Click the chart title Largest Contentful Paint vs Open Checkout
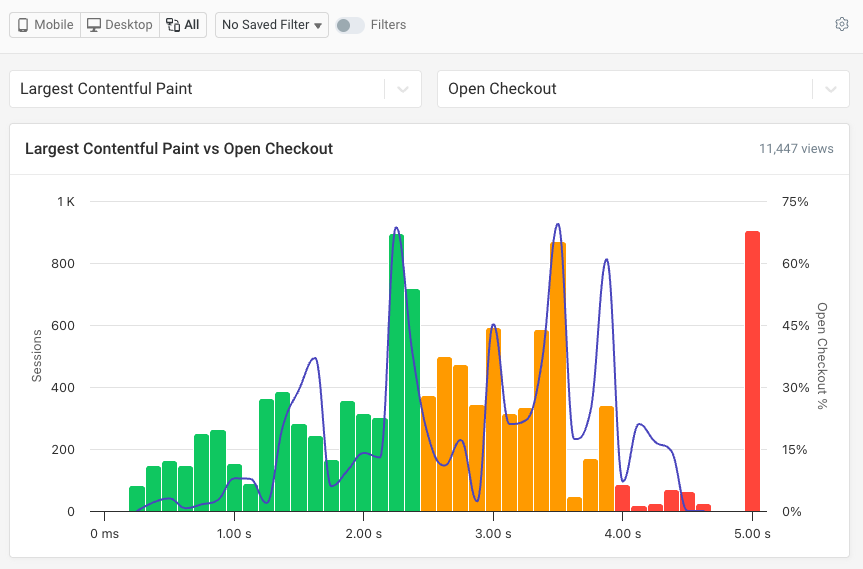 coord(179,149)
